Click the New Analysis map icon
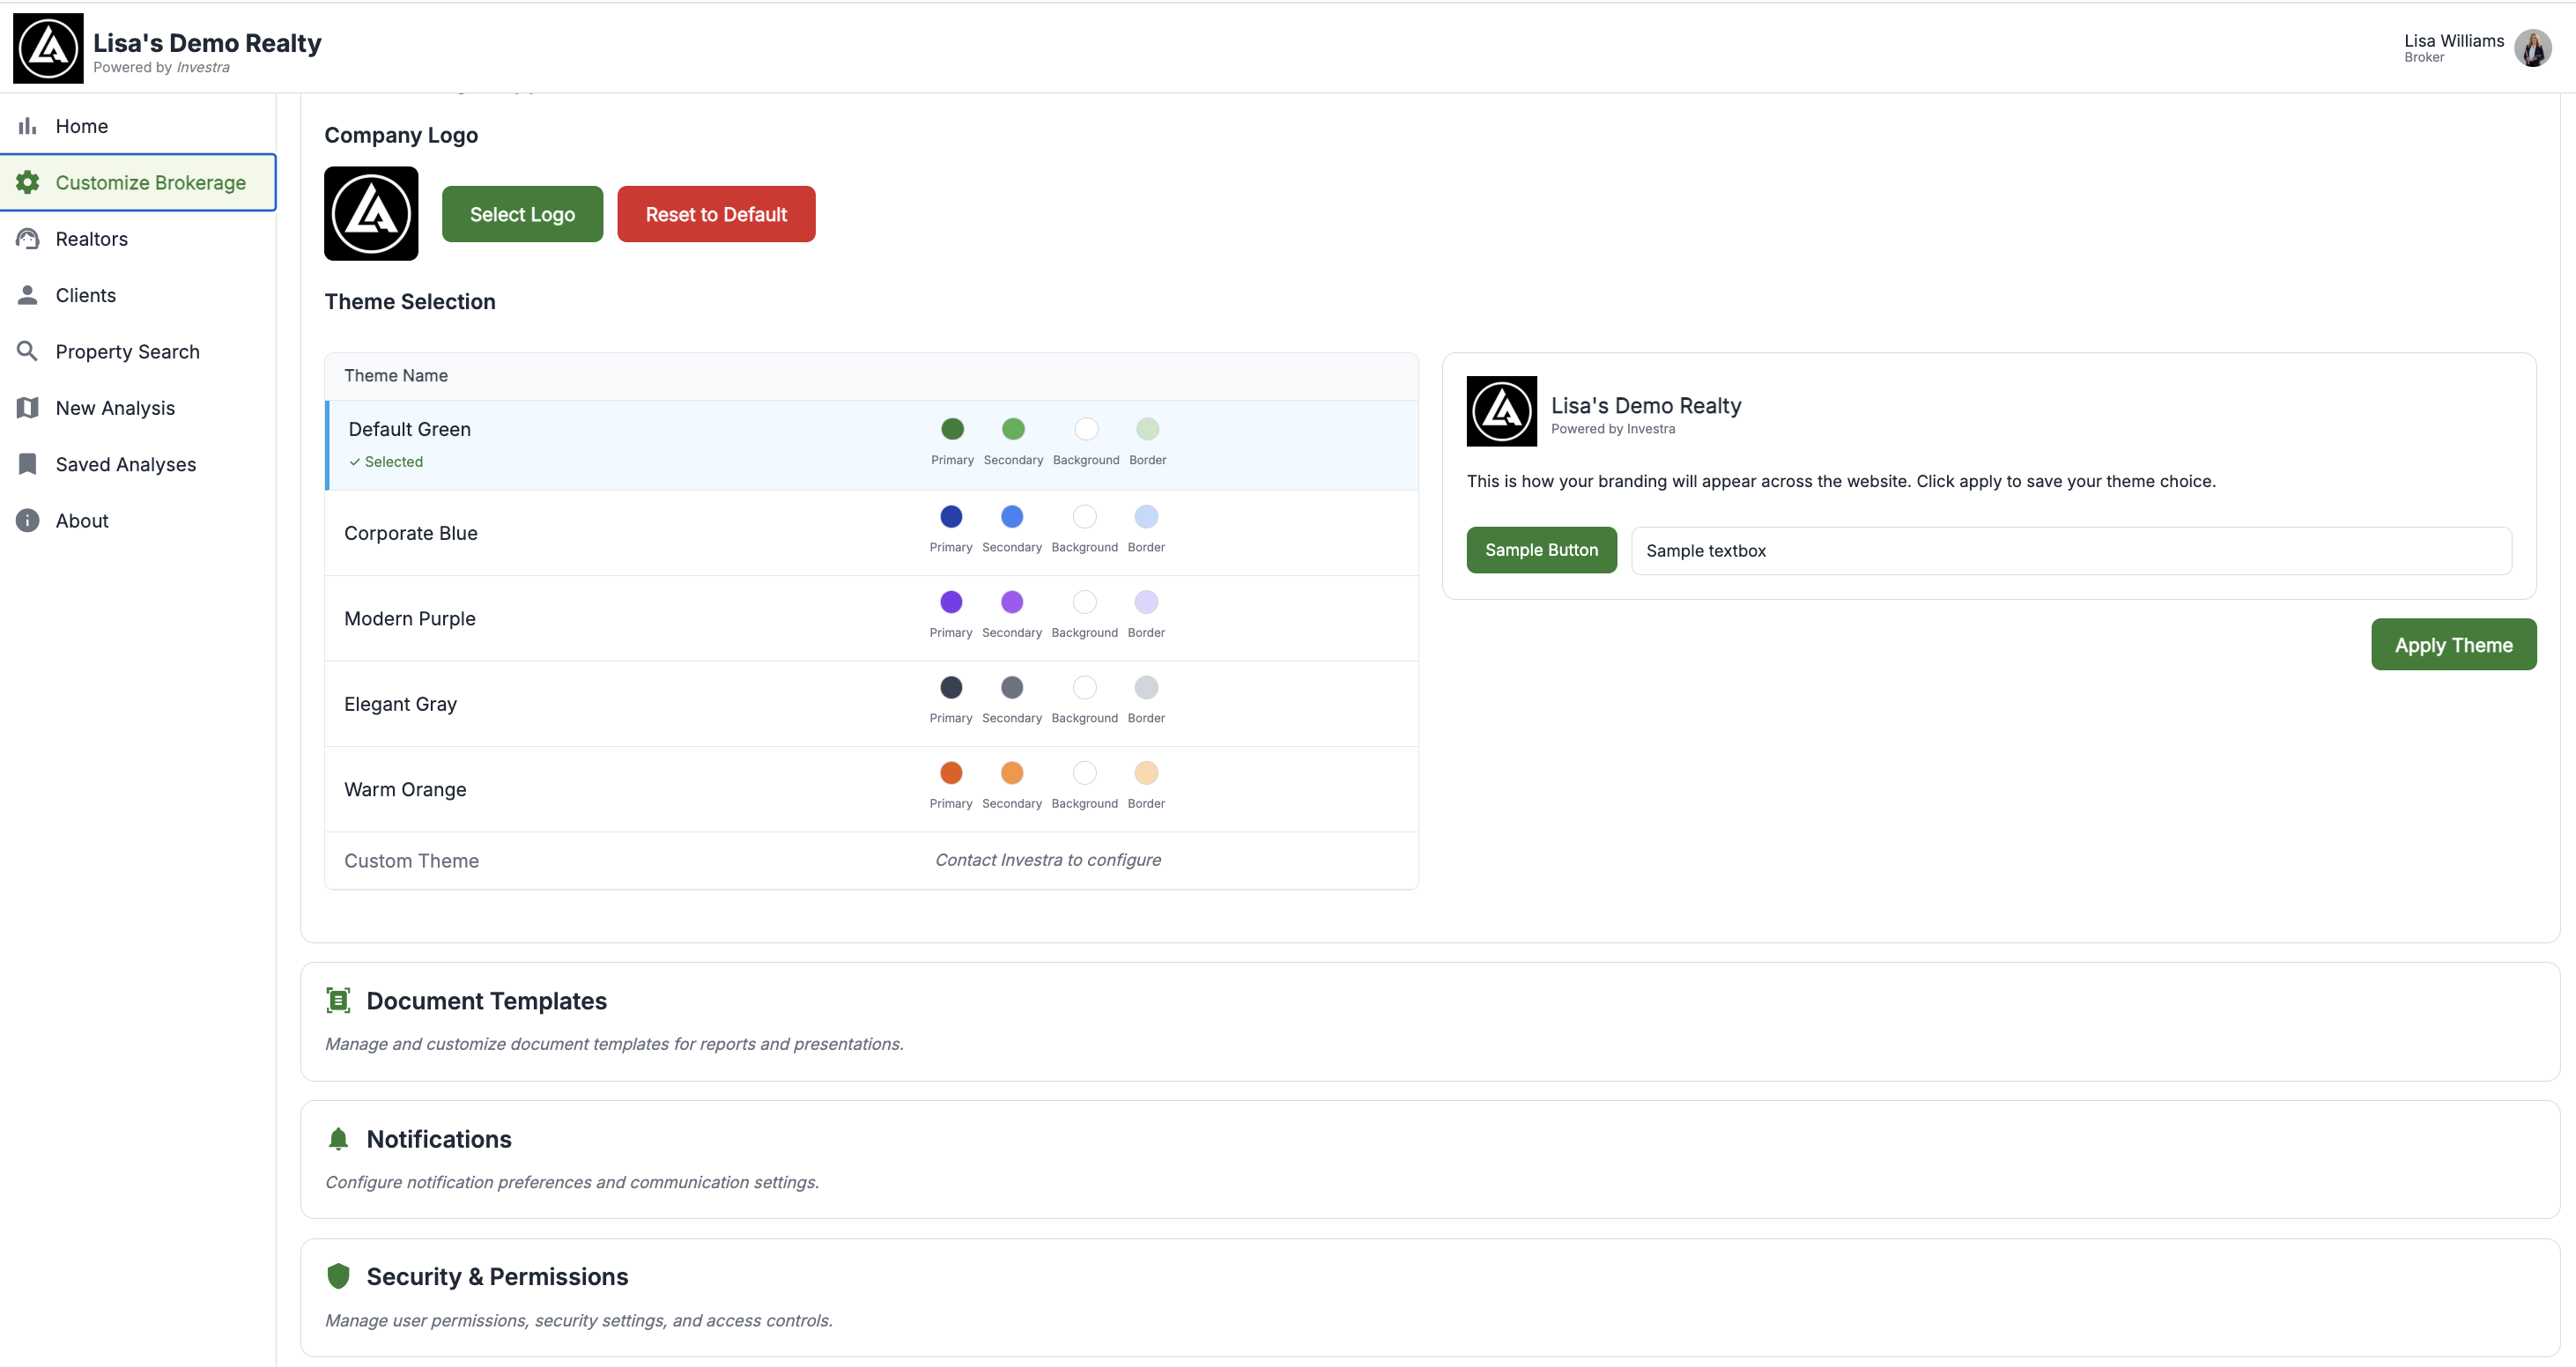2576x1367 pixels. coord(28,408)
